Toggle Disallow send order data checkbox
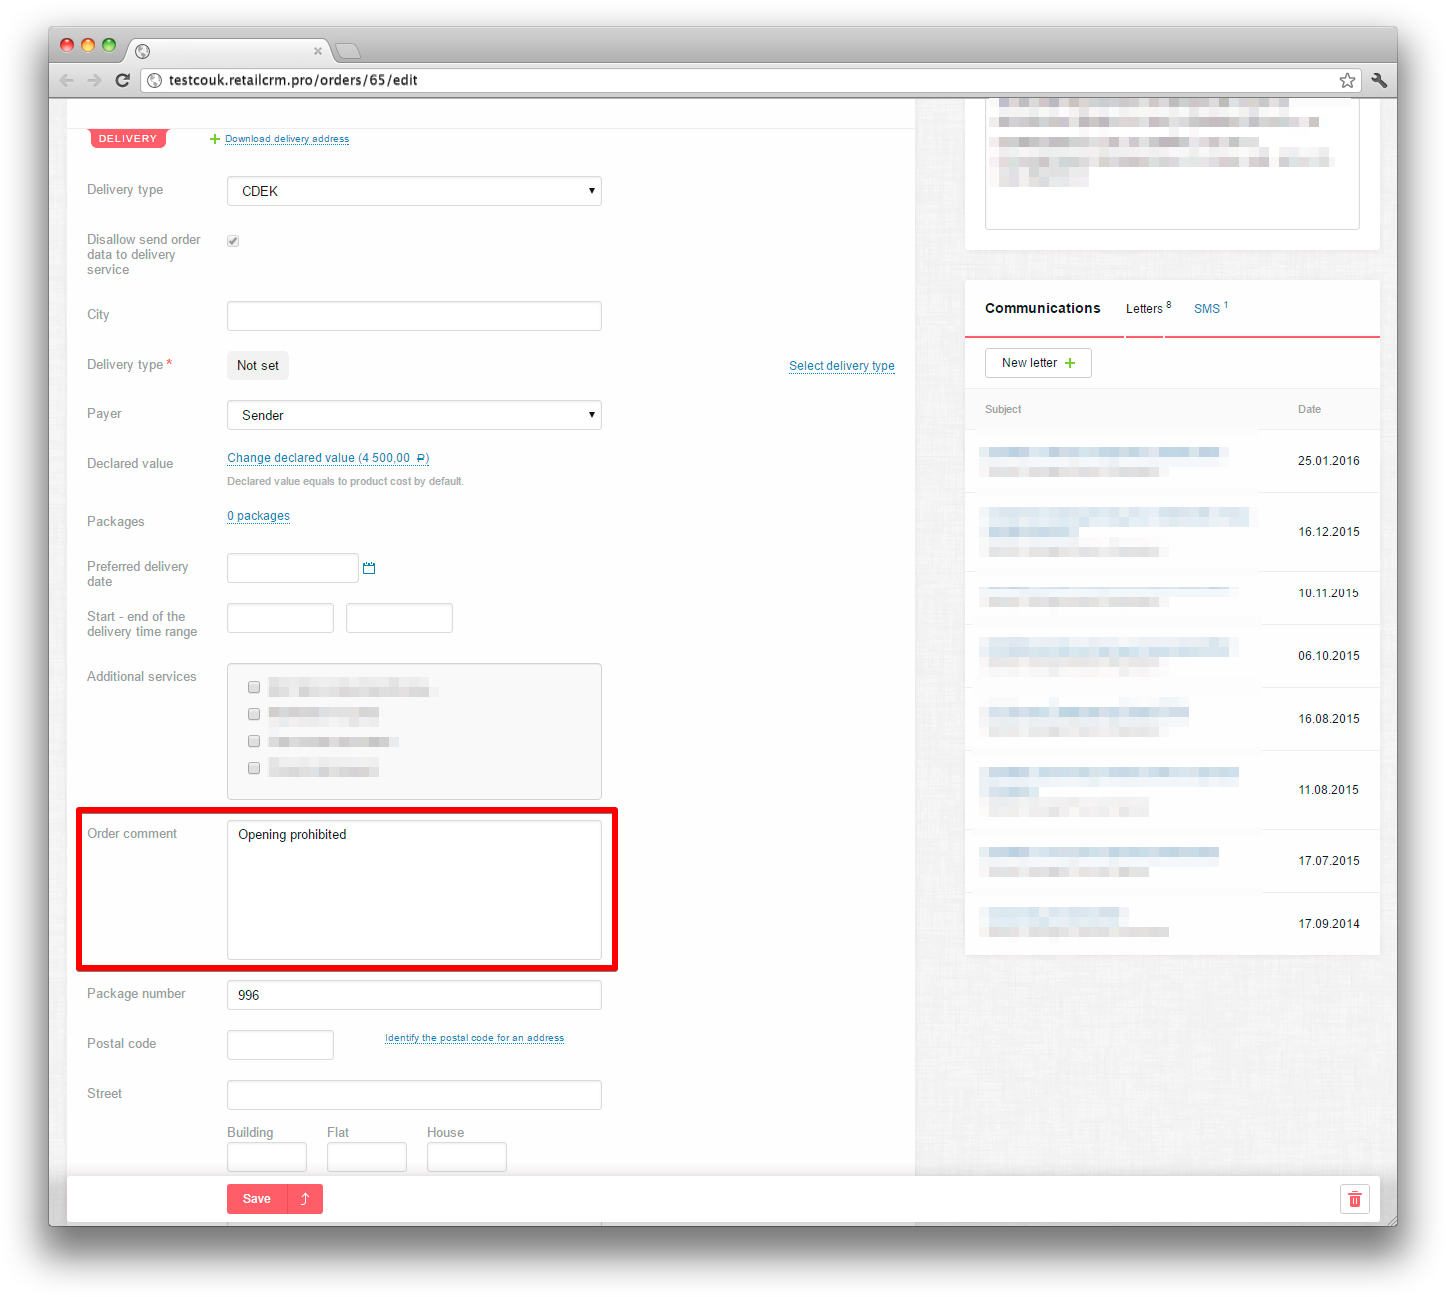 coord(233,241)
